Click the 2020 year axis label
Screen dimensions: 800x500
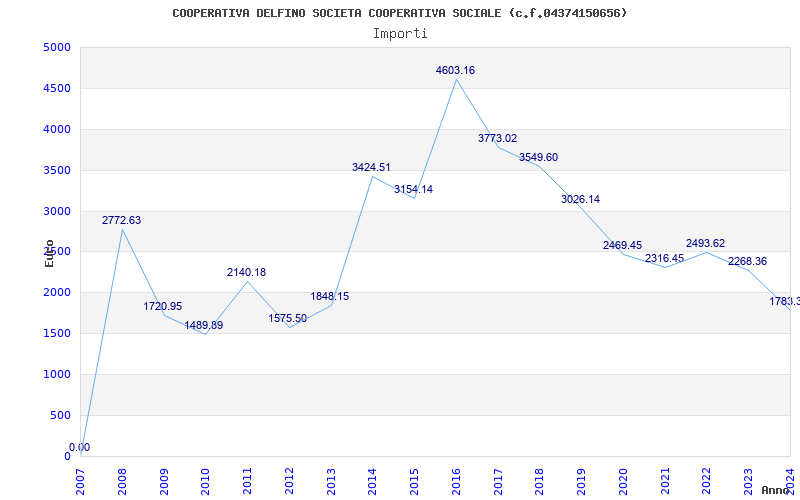[623, 482]
